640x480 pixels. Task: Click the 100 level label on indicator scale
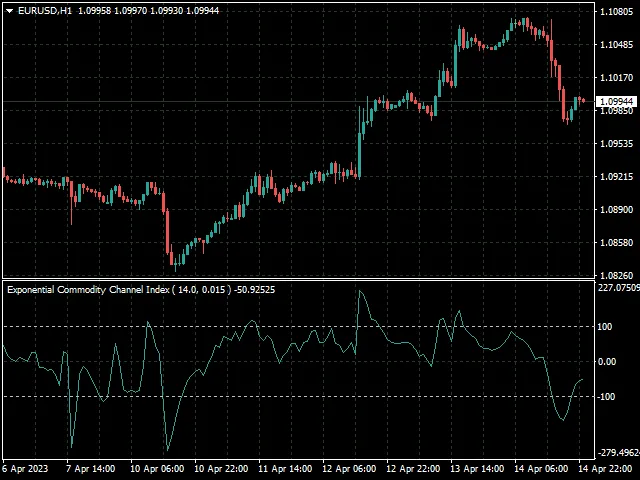point(605,327)
